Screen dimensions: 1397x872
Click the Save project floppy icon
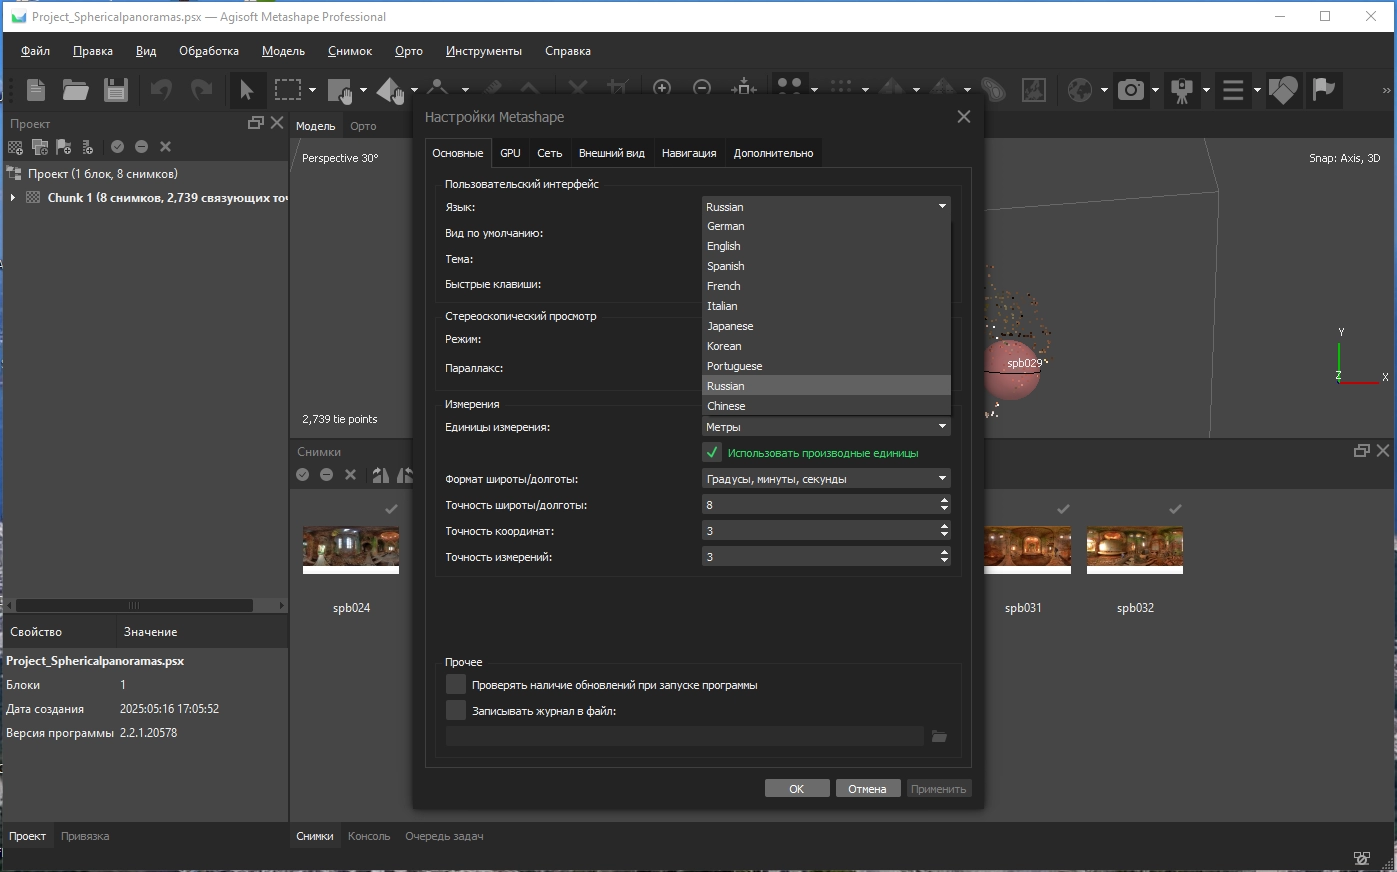click(x=116, y=90)
